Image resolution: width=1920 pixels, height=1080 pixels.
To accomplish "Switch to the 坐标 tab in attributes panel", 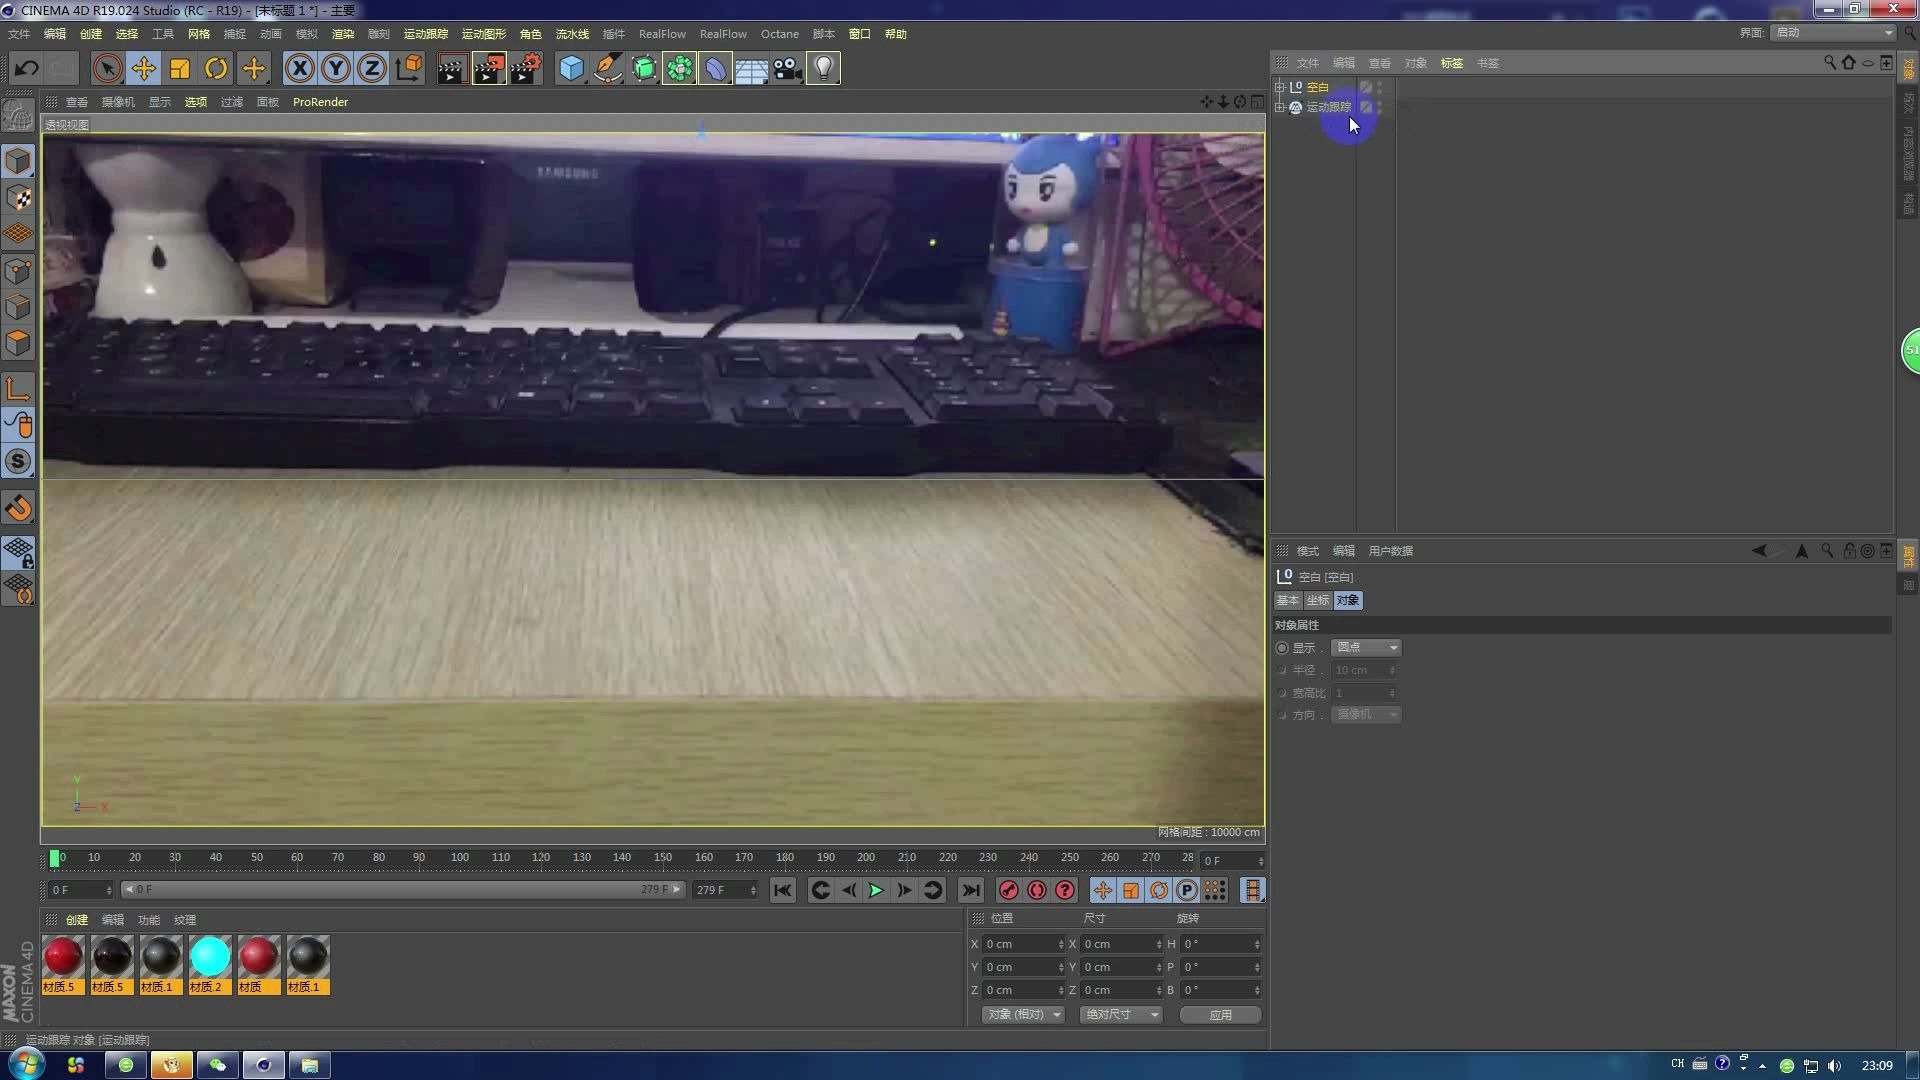I will point(1317,600).
